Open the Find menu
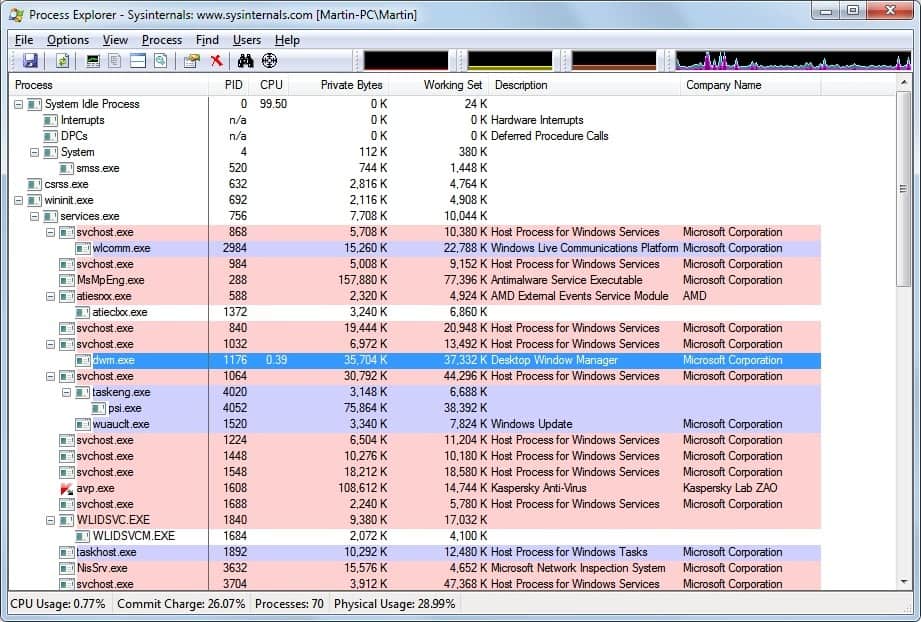921x622 pixels. pos(206,40)
